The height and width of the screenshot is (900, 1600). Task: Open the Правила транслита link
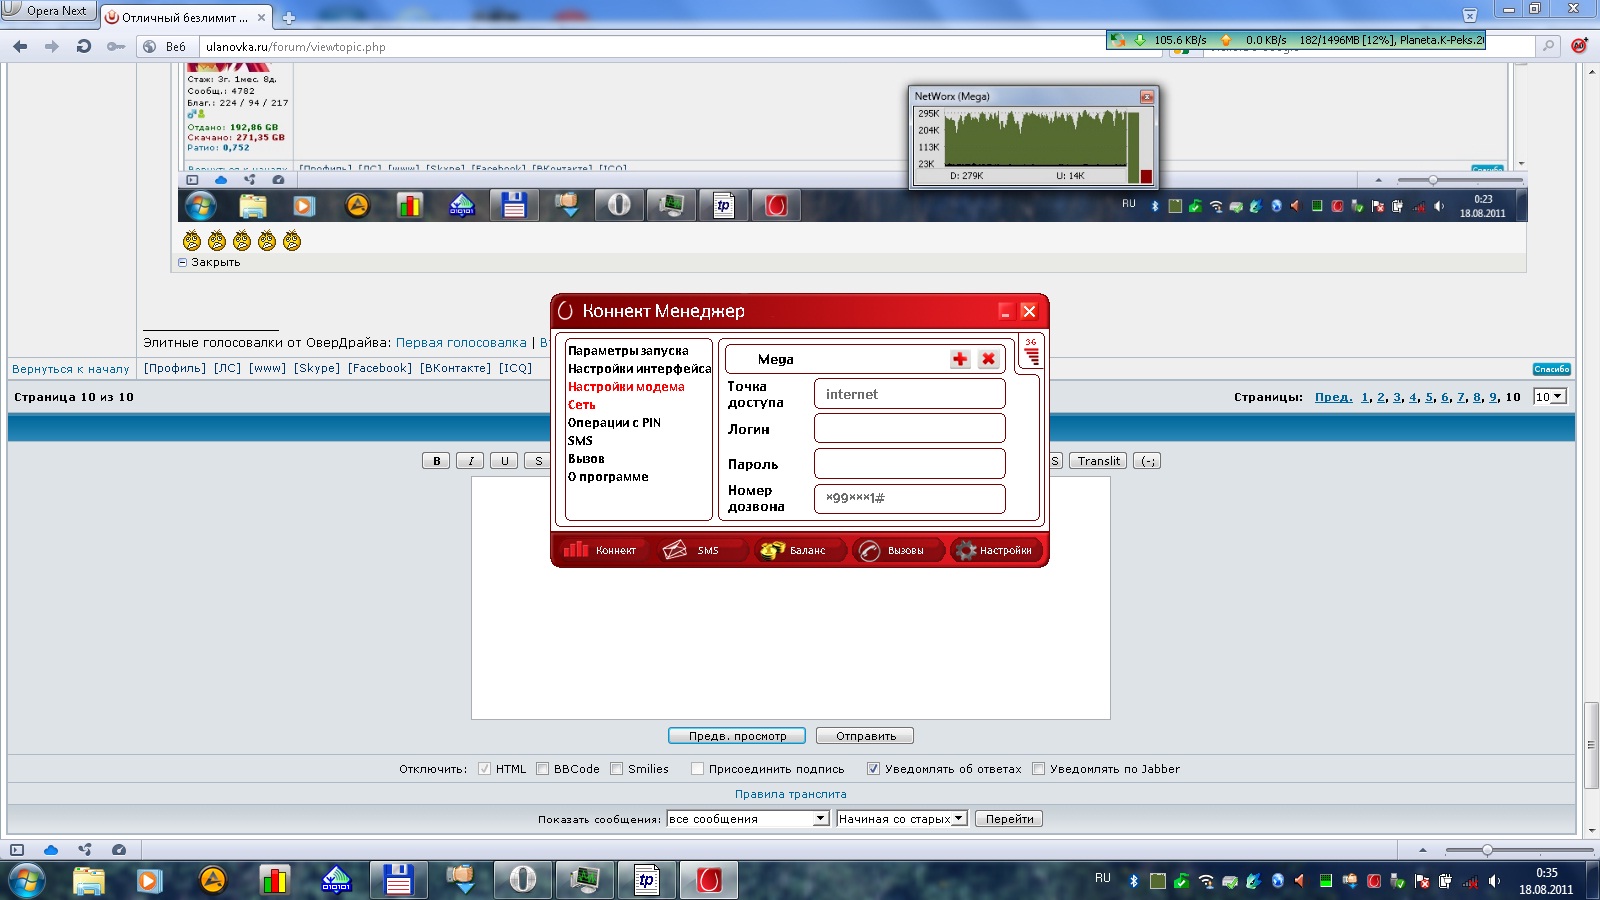[x=791, y=794]
